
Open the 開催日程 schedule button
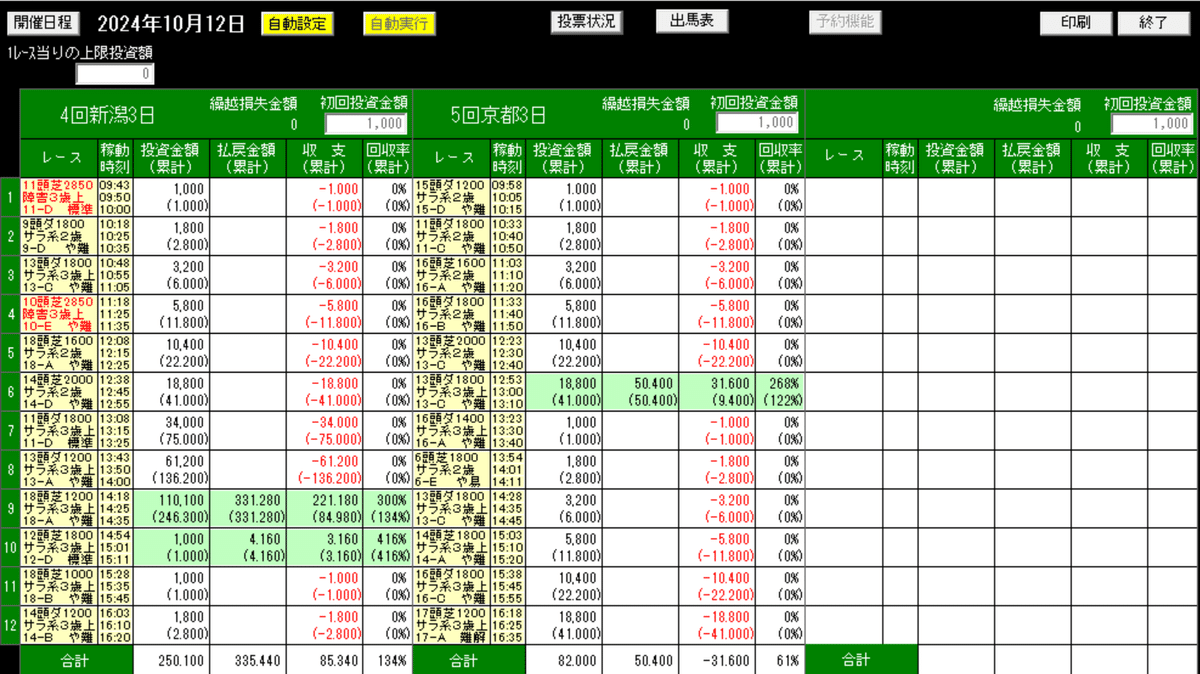click(44, 22)
